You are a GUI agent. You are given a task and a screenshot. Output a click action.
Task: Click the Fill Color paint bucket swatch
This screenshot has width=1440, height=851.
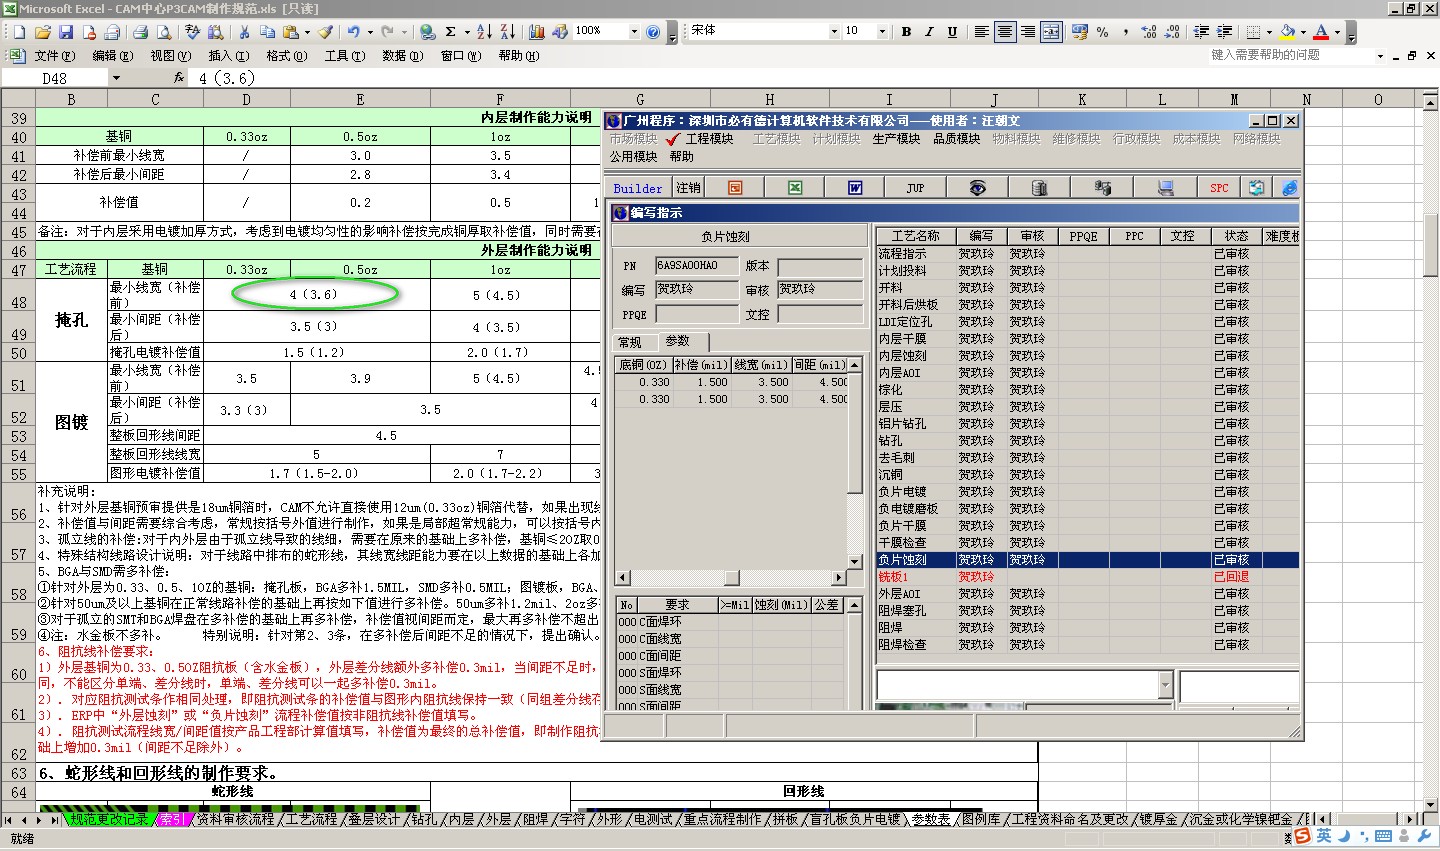coord(1288,32)
